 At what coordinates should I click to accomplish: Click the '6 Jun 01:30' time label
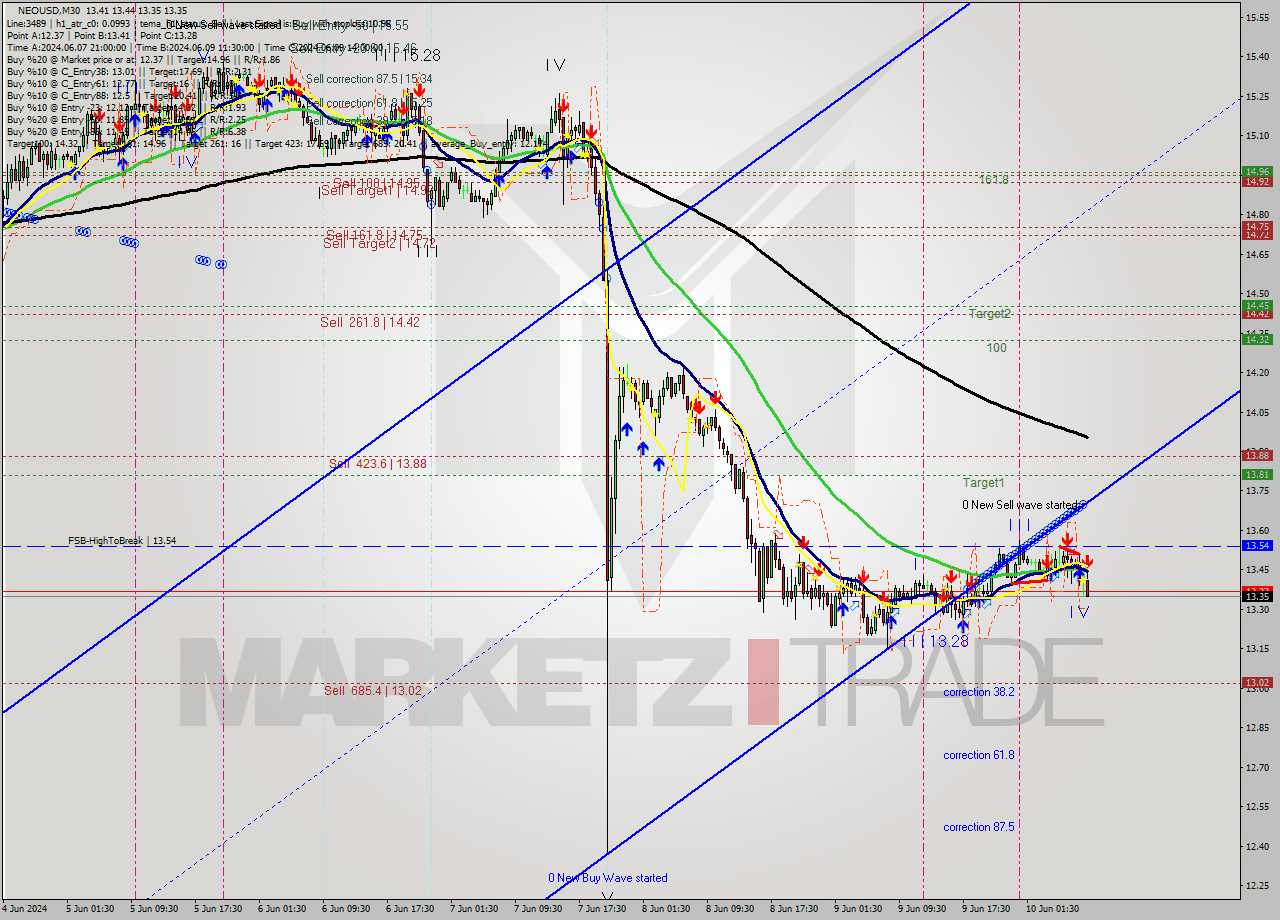[281, 909]
